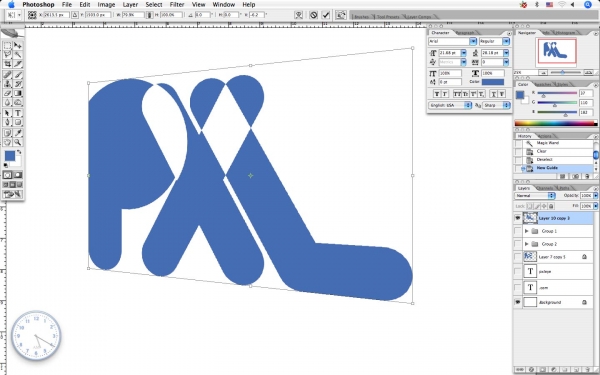Open the font style dropdown (Regular)
This screenshot has width=600, height=375.
click(506, 41)
